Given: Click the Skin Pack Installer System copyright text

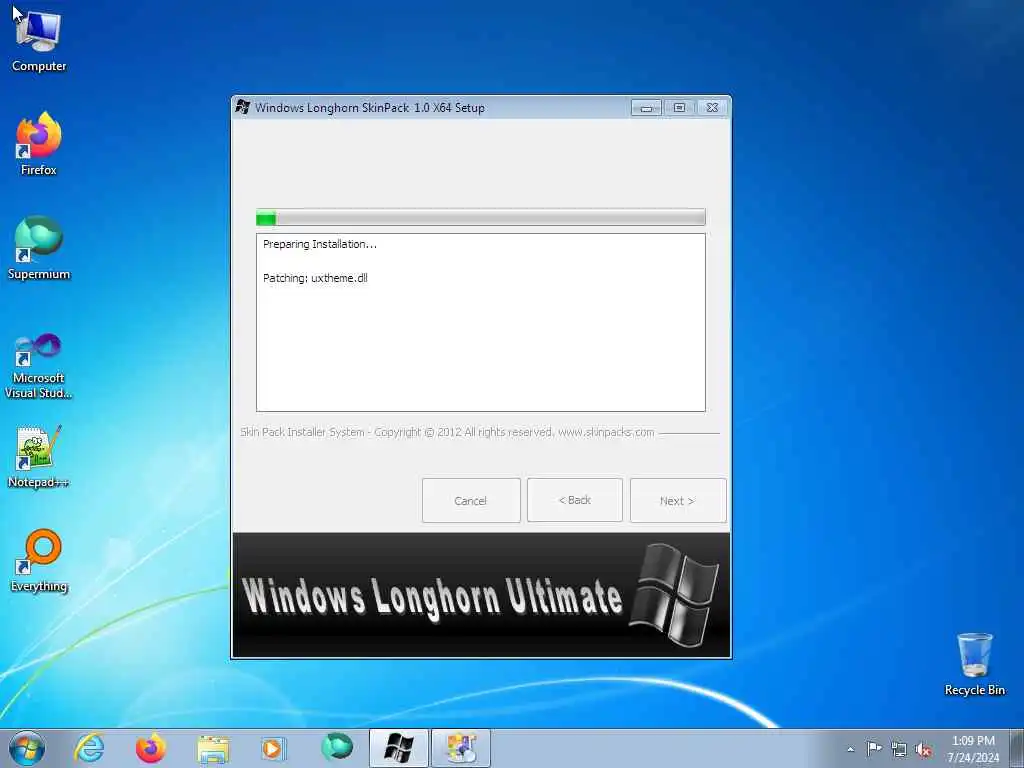Looking at the screenshot, I should pyautogui.click(x=447, y=432).
